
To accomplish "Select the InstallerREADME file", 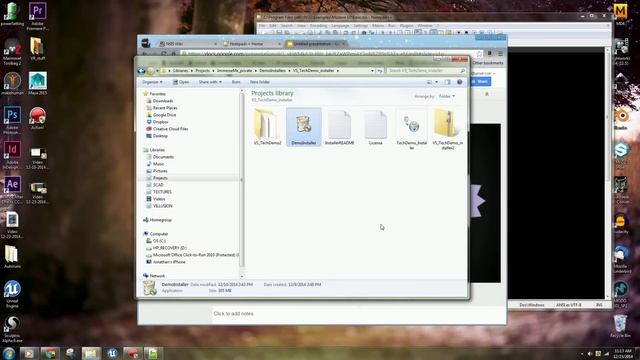I will pos(340,127).
